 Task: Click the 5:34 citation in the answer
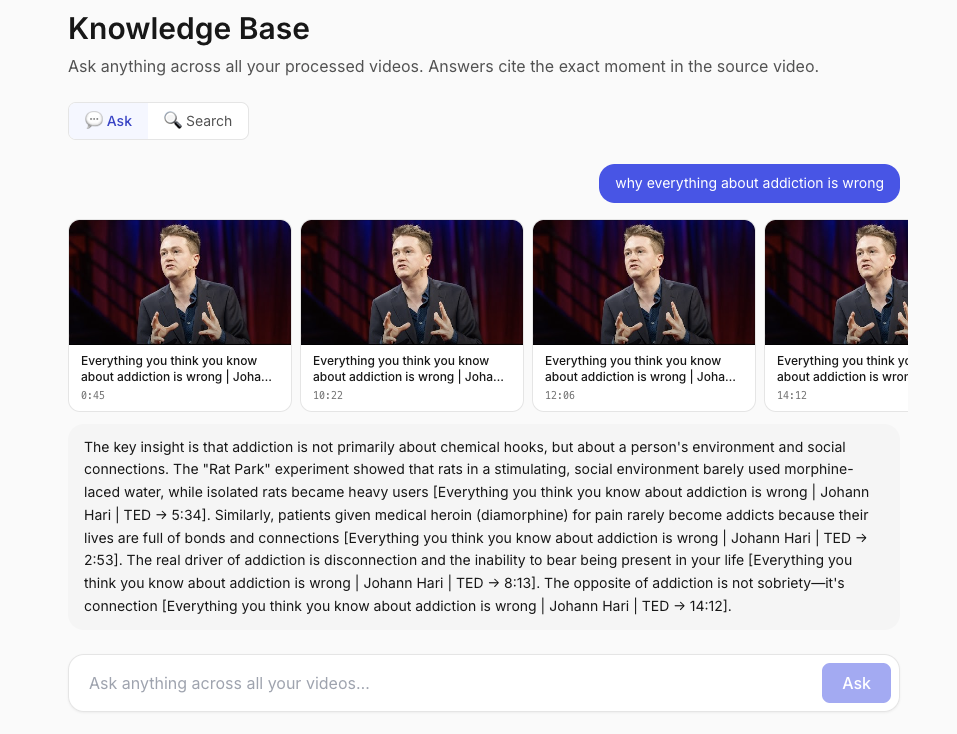pyautogui.click(x=186, y=515)
